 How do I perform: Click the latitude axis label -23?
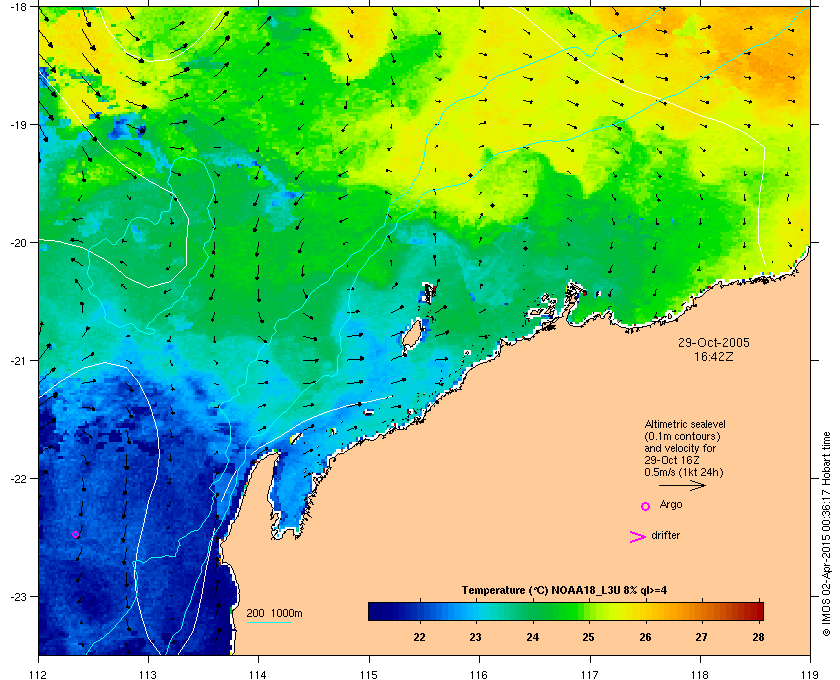coord(18,596)
